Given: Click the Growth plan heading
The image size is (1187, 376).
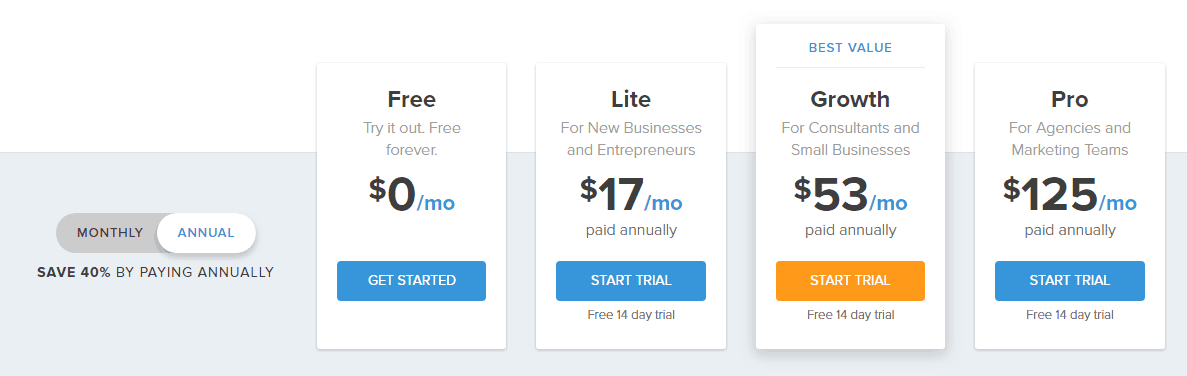Looking at the screenshot, I should point(850,99).
